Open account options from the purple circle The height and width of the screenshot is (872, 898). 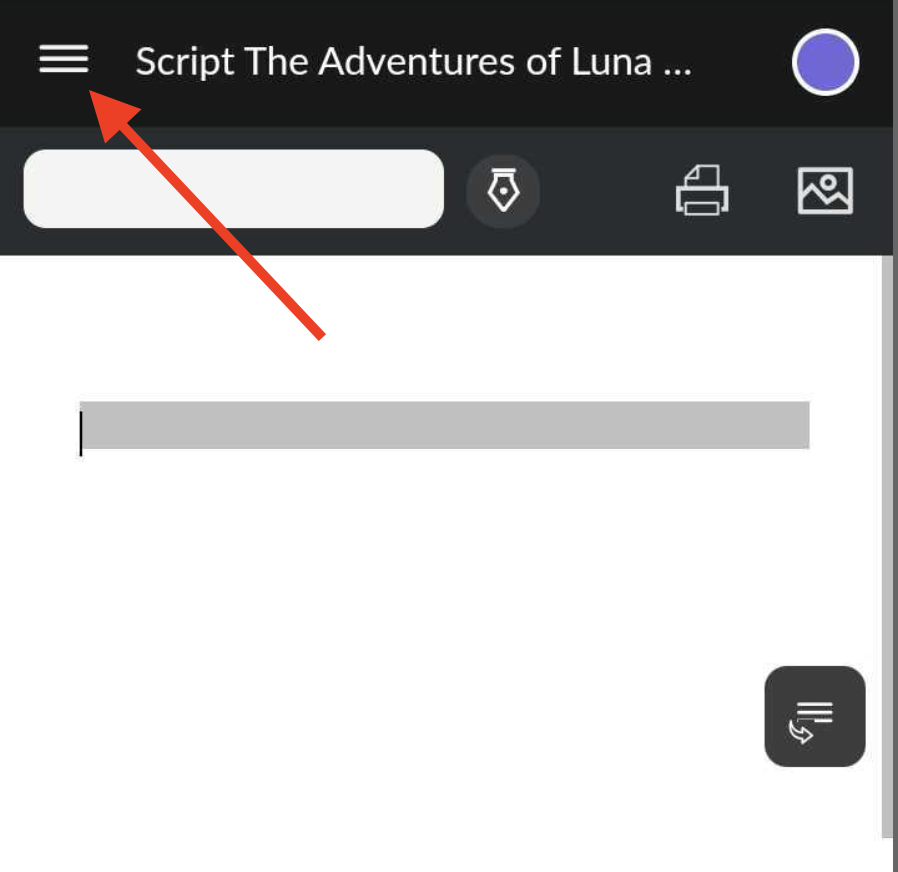coord(825,62)
